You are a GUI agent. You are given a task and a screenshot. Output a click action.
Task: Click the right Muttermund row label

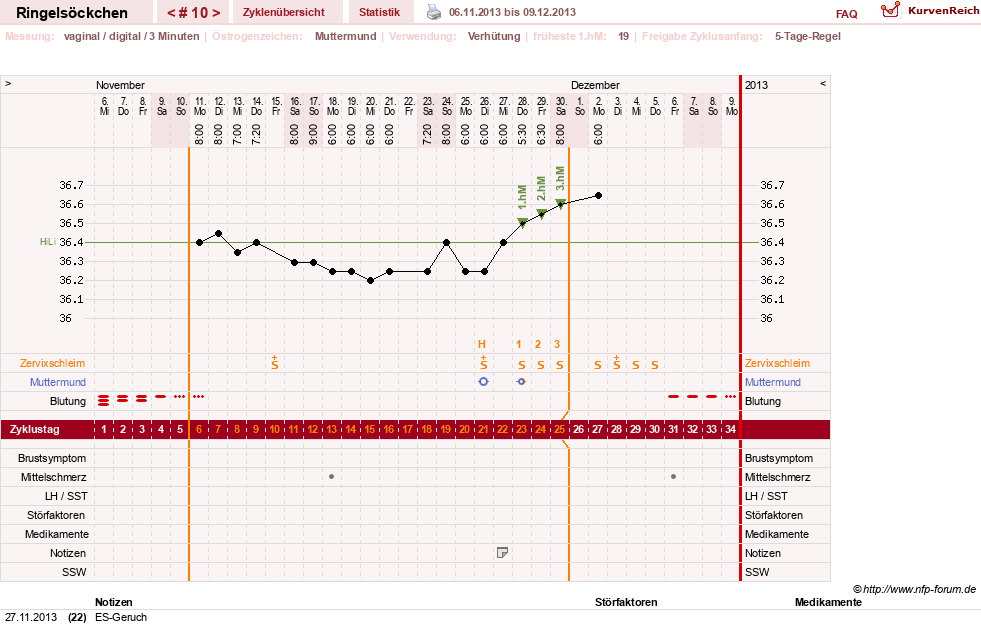[773, 382]
